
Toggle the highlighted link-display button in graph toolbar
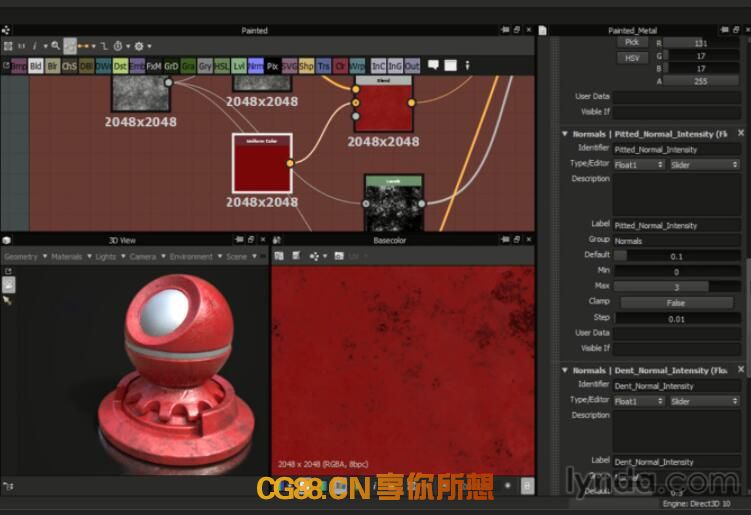click(x=70, y=46)
